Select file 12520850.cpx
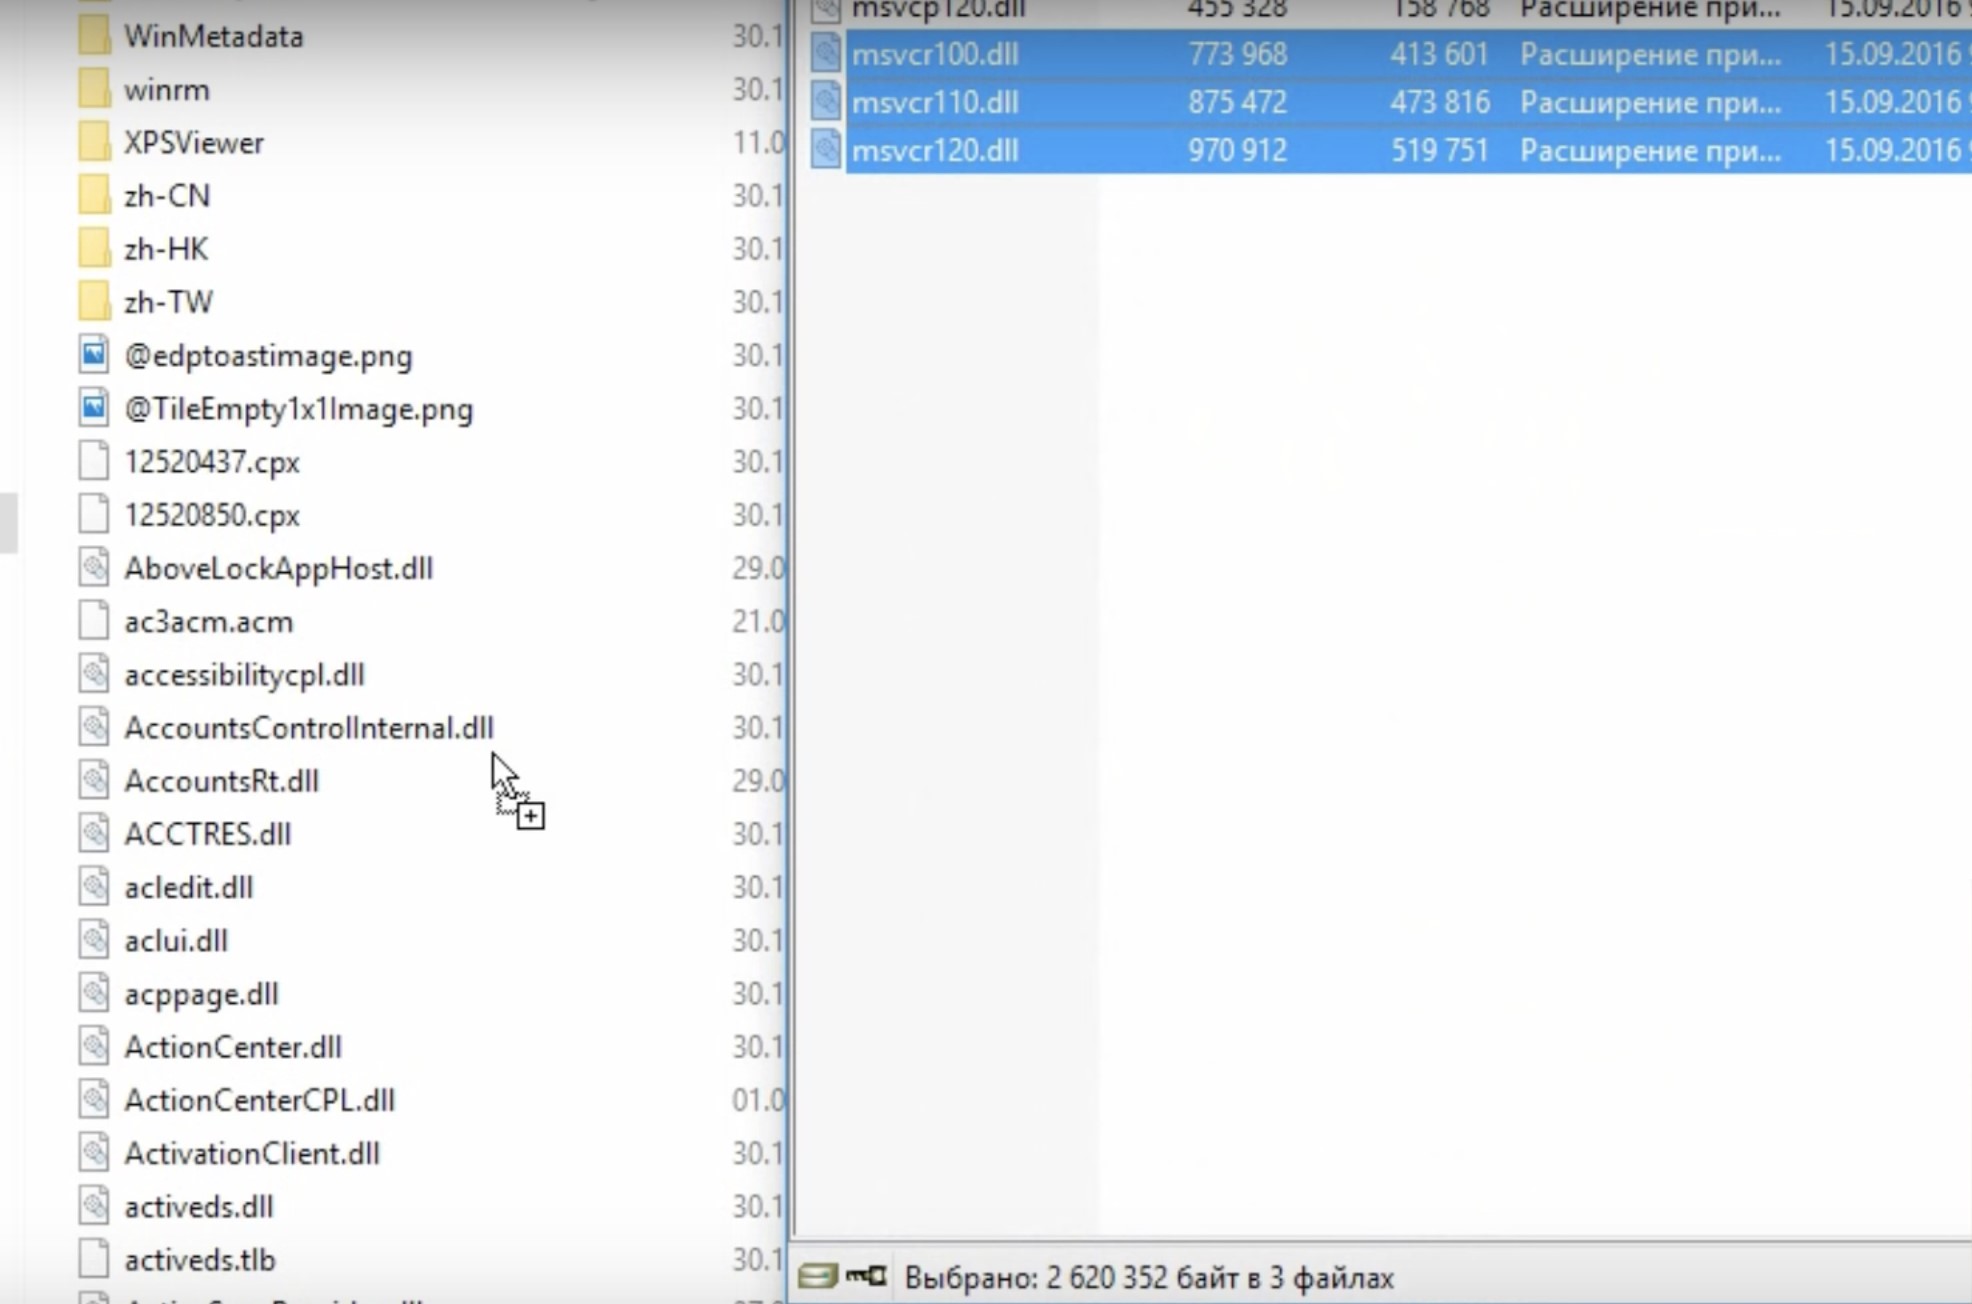 click(212, 515)
